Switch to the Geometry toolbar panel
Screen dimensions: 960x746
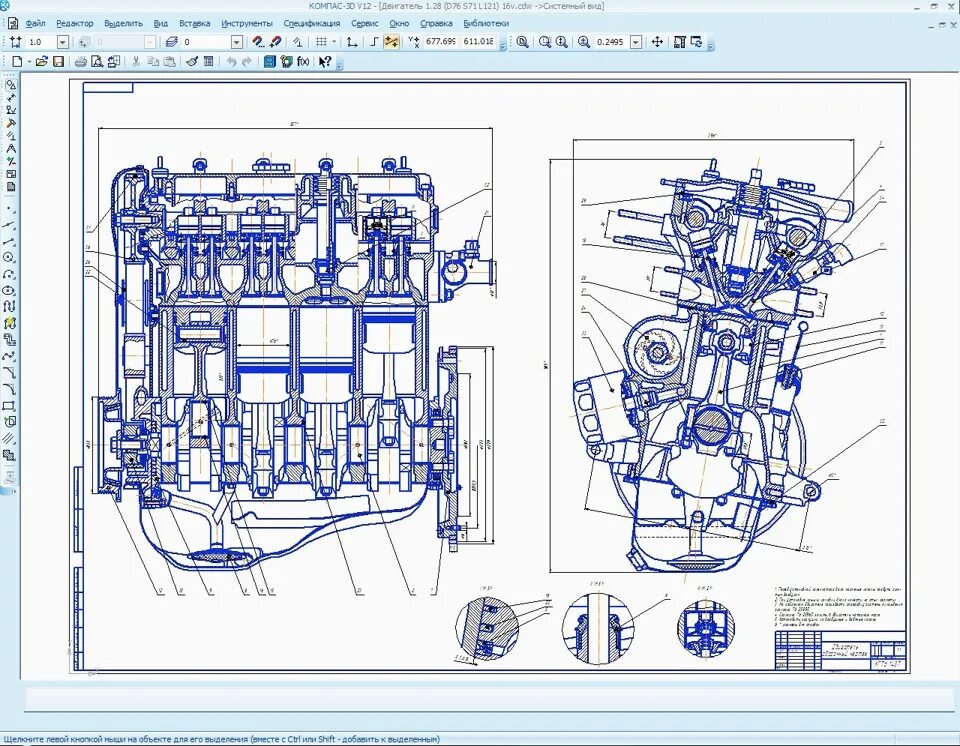[x=10, y=85]
